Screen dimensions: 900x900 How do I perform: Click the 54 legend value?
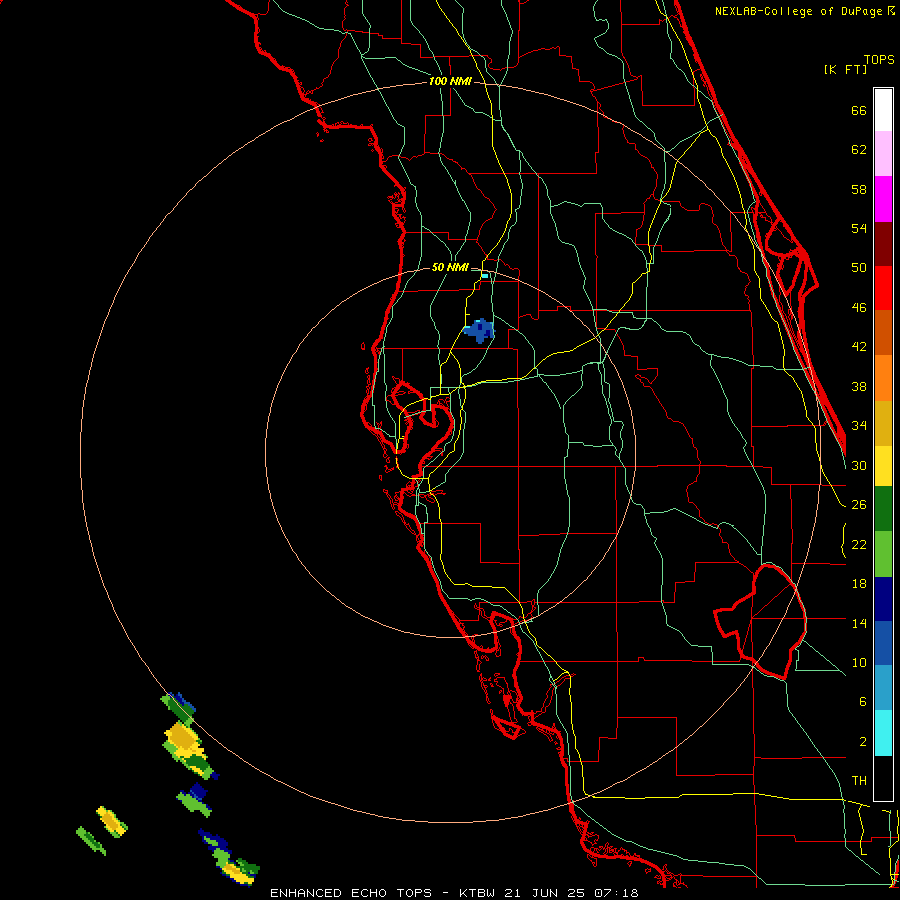click(859, 228)
